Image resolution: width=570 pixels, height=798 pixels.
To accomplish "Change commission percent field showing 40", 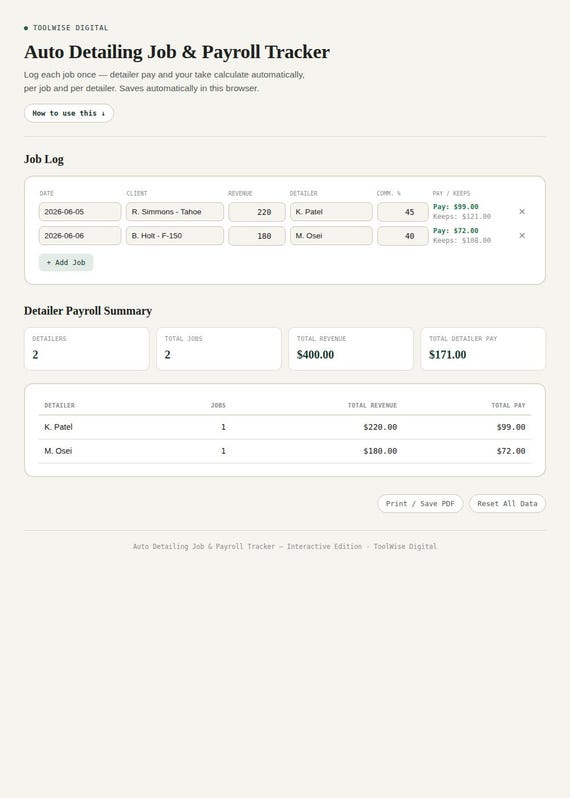I will 403,236.
